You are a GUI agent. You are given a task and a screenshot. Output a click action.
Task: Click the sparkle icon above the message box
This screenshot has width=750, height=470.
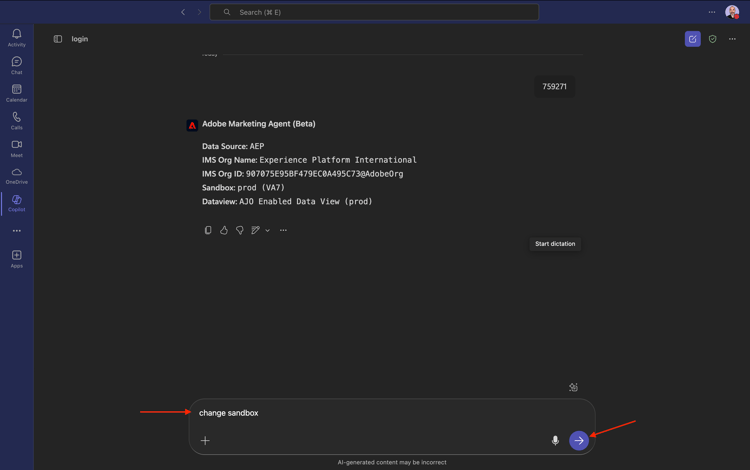coord(573,387)
